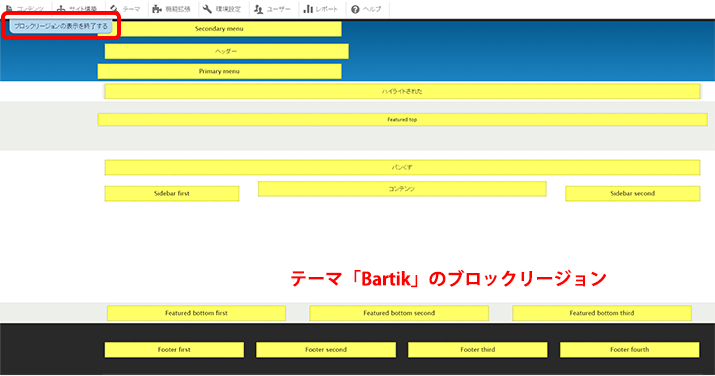Click the people icon beside ユーザー
Viewport: 715px width, 376px height.
coord(259,9)
